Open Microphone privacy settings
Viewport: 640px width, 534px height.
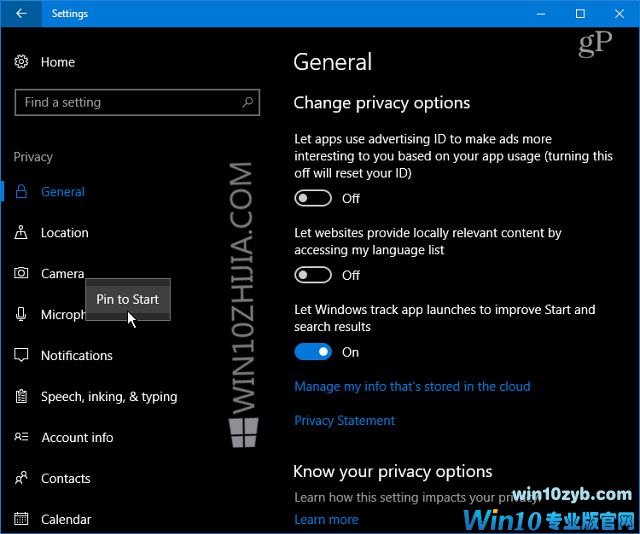tap(63, 315)
